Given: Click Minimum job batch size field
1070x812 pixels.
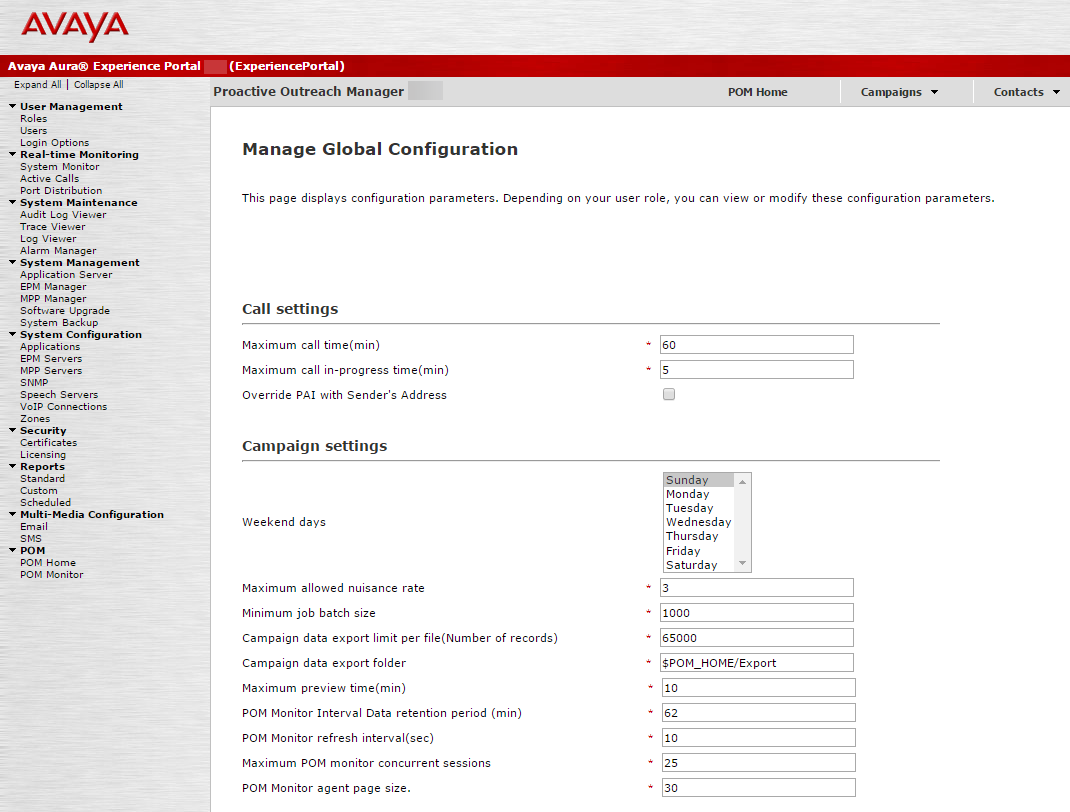Looking at the screenshot, I should pyautogui.click(x=757, y=613).
